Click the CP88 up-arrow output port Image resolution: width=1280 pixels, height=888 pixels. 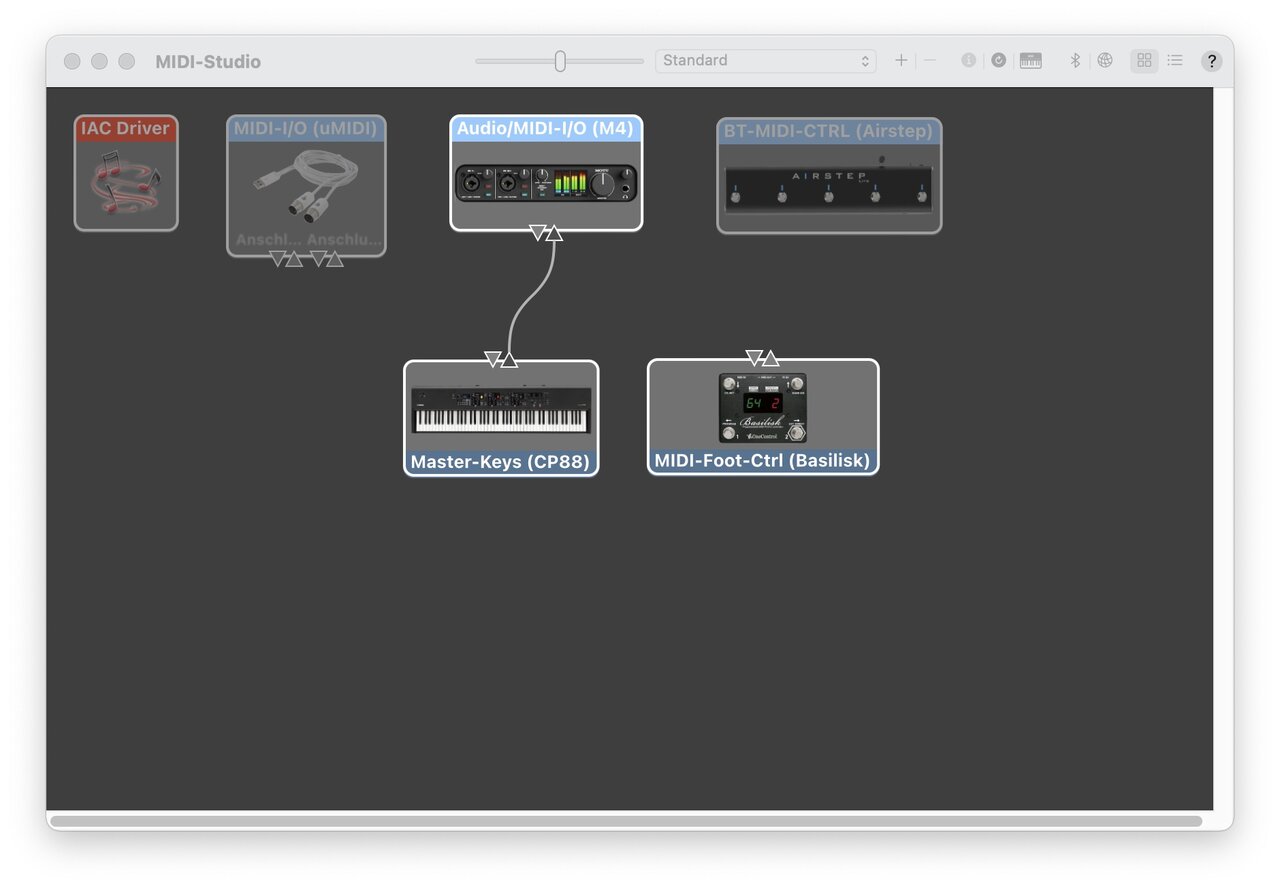pos(509,359)
